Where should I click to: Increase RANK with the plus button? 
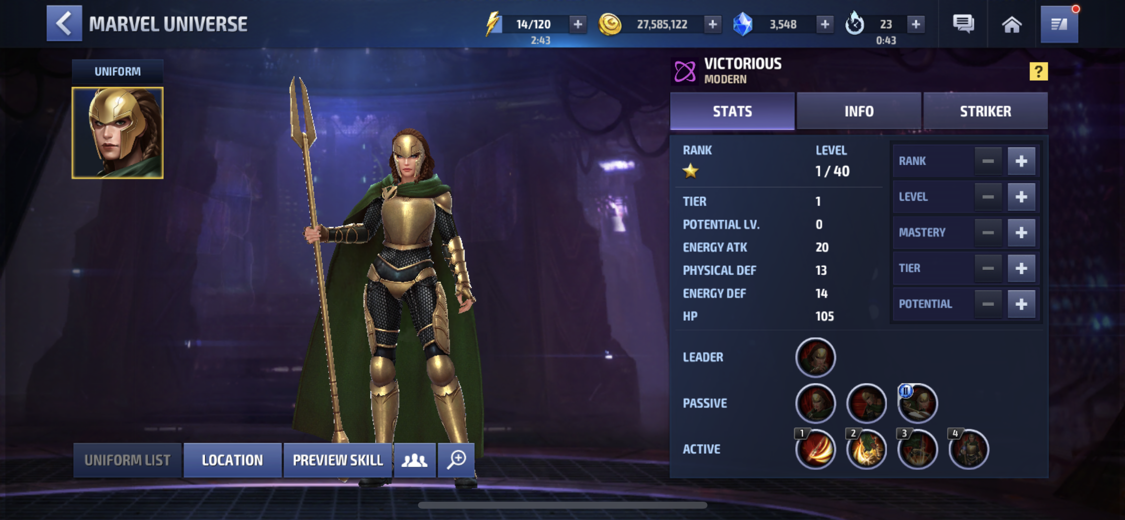point(1021,161)
